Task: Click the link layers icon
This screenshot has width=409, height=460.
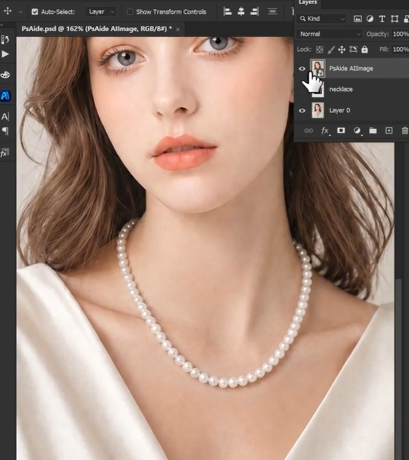Action: (308, 131)
